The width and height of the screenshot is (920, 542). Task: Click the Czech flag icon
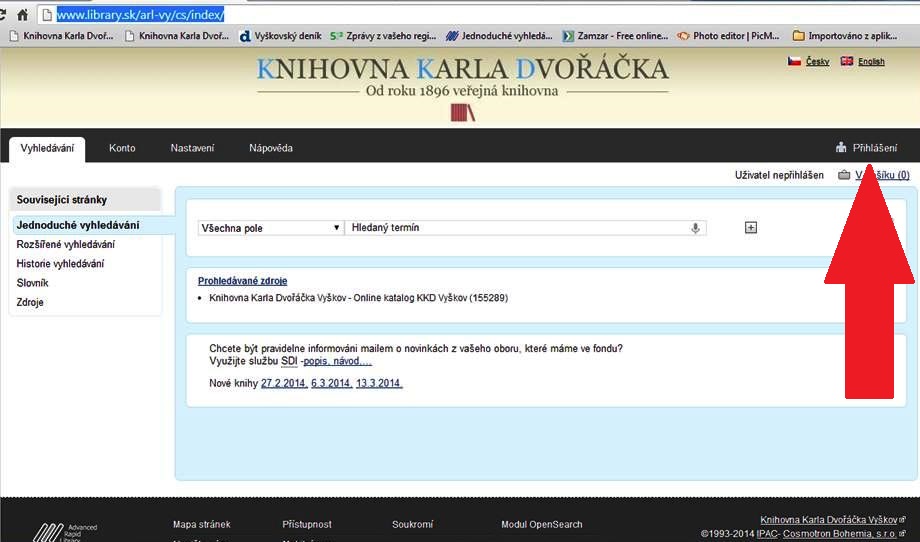794,61
